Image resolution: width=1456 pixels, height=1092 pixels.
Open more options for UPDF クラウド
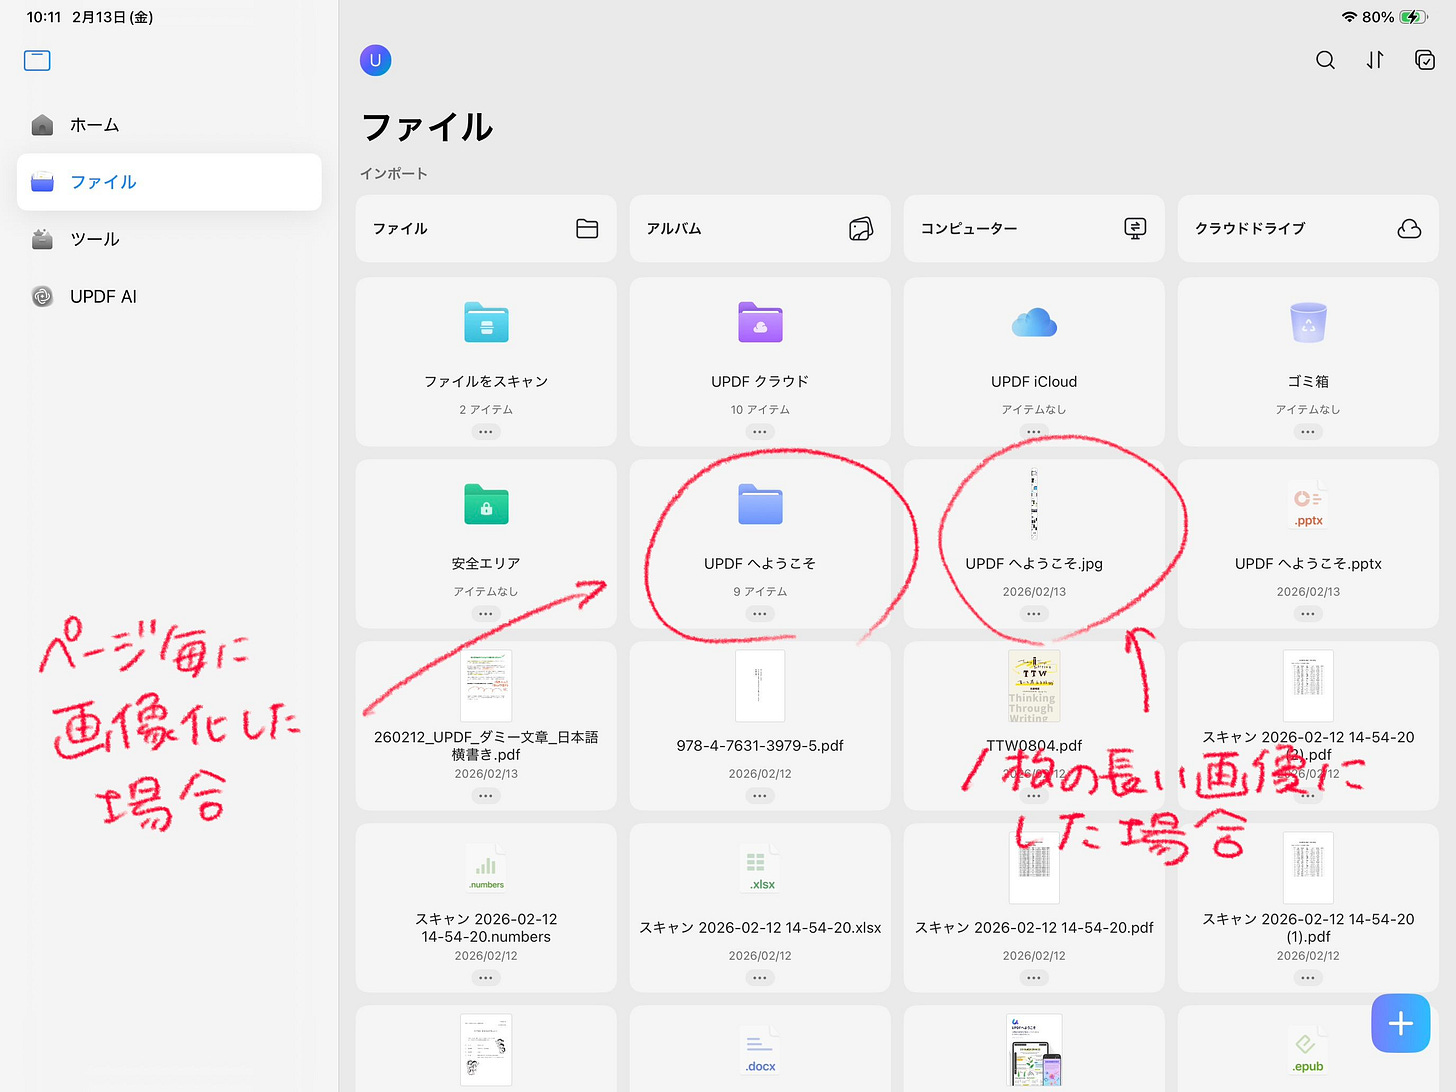760,431
